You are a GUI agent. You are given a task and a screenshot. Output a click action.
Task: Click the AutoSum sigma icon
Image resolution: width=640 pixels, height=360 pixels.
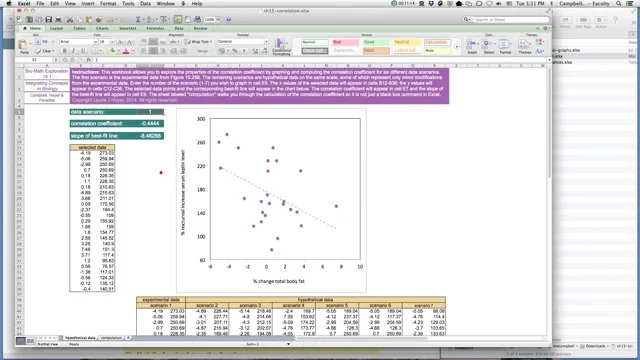[138, 20]
